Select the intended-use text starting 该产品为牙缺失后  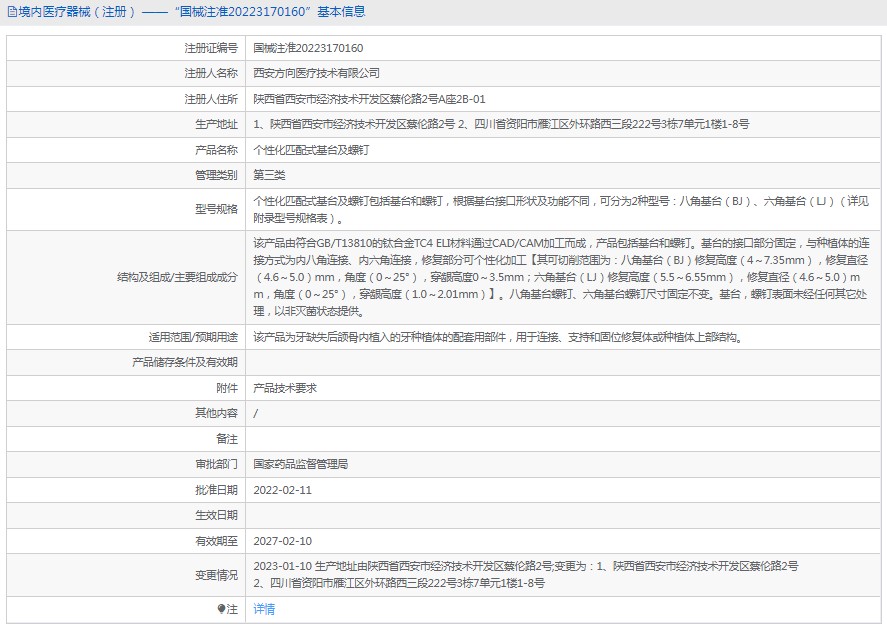(x=498, y=337)
